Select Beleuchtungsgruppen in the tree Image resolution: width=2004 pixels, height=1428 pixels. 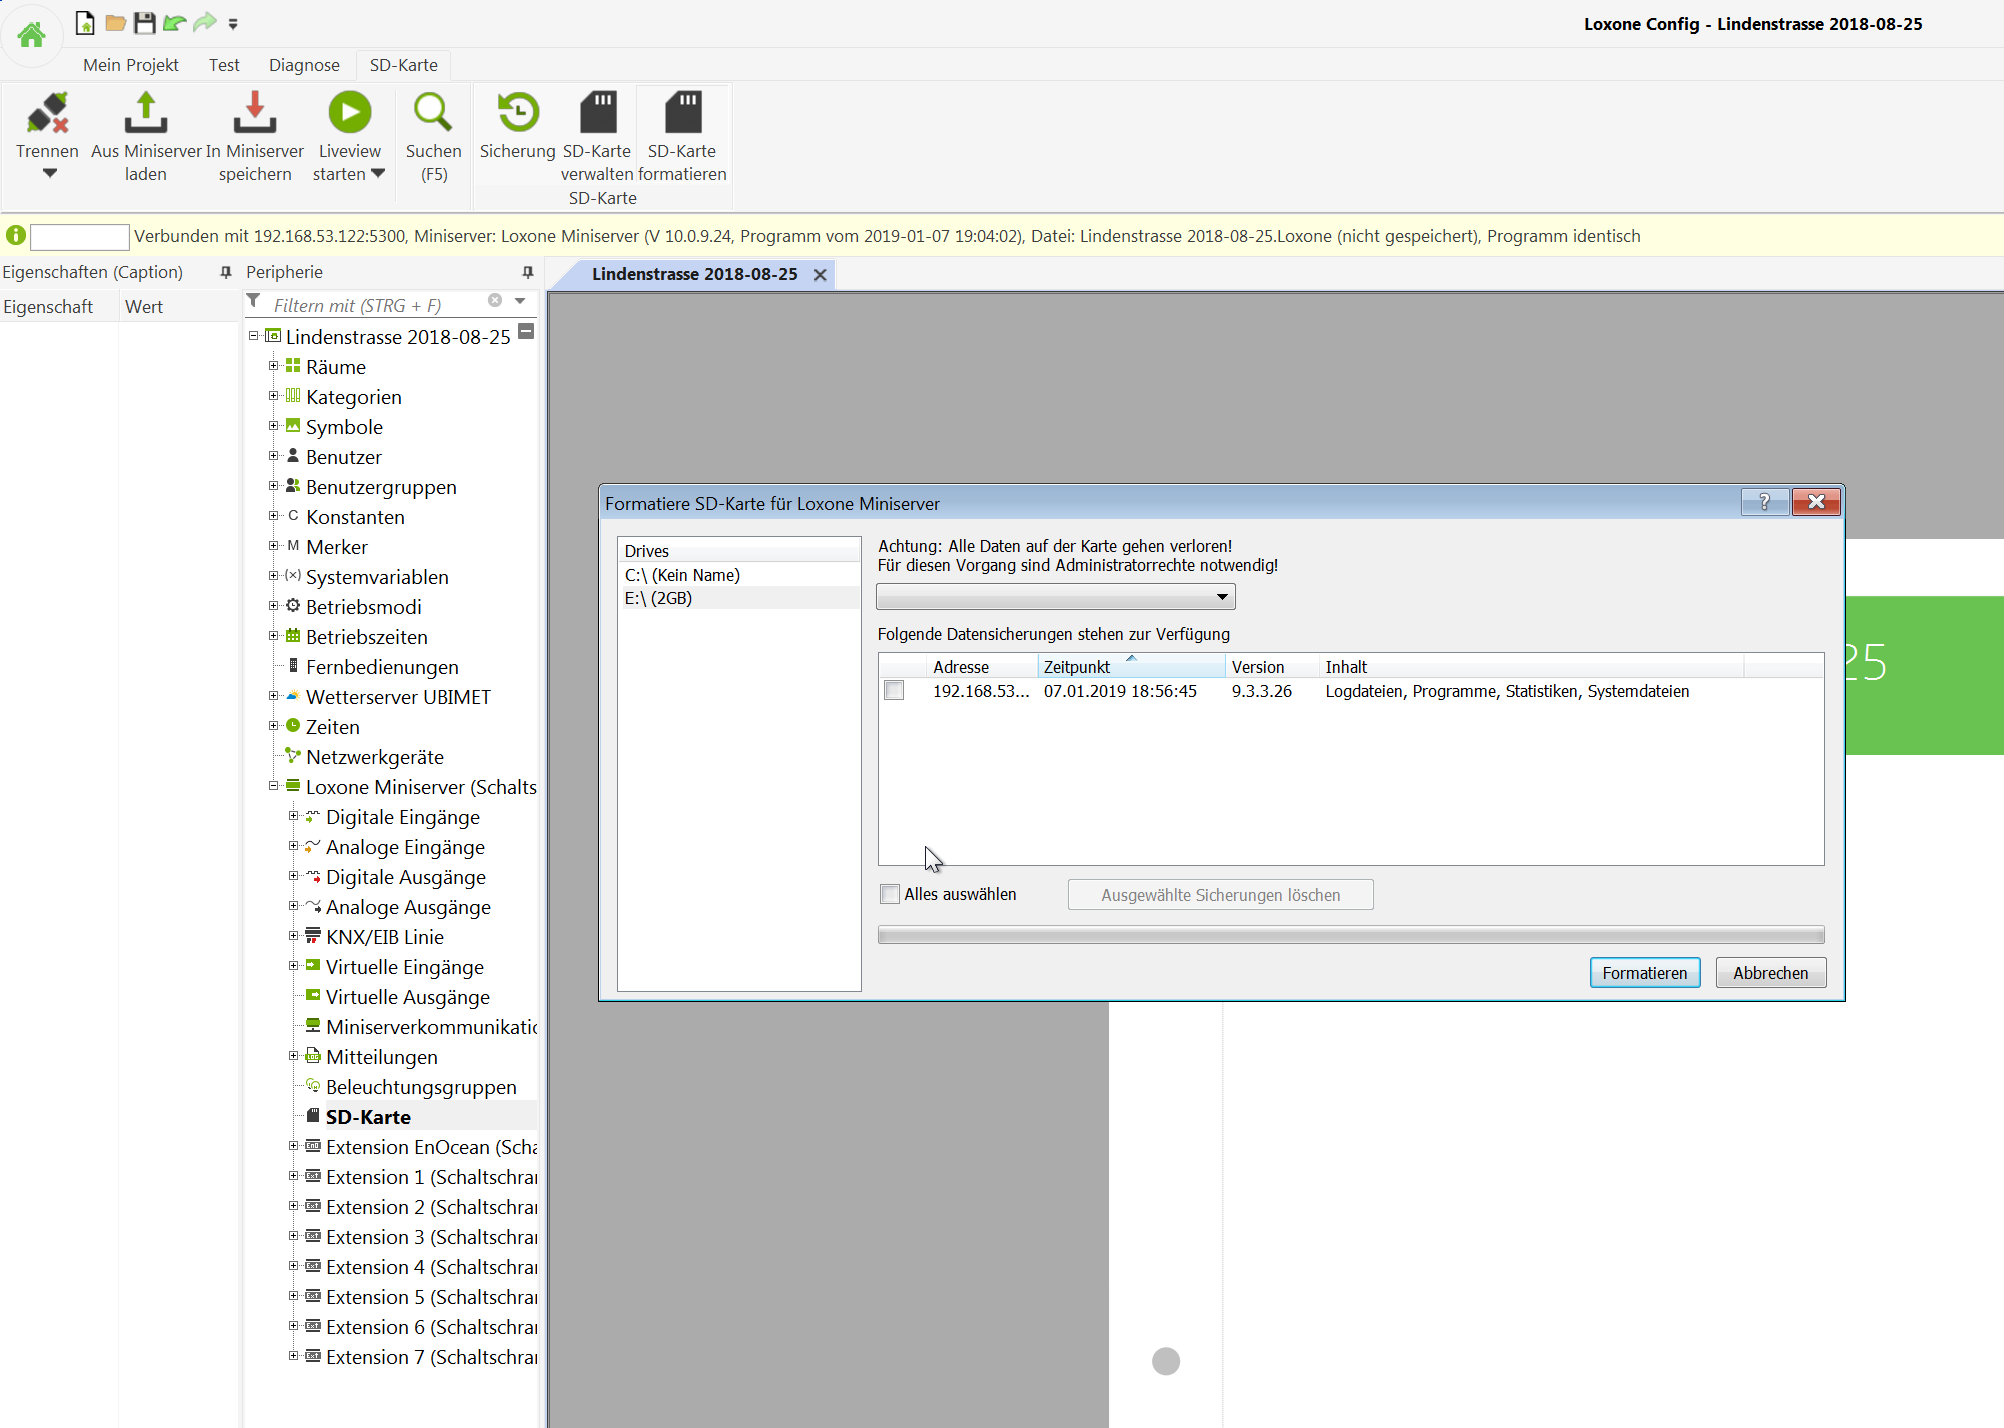[x=421, y=1087]
